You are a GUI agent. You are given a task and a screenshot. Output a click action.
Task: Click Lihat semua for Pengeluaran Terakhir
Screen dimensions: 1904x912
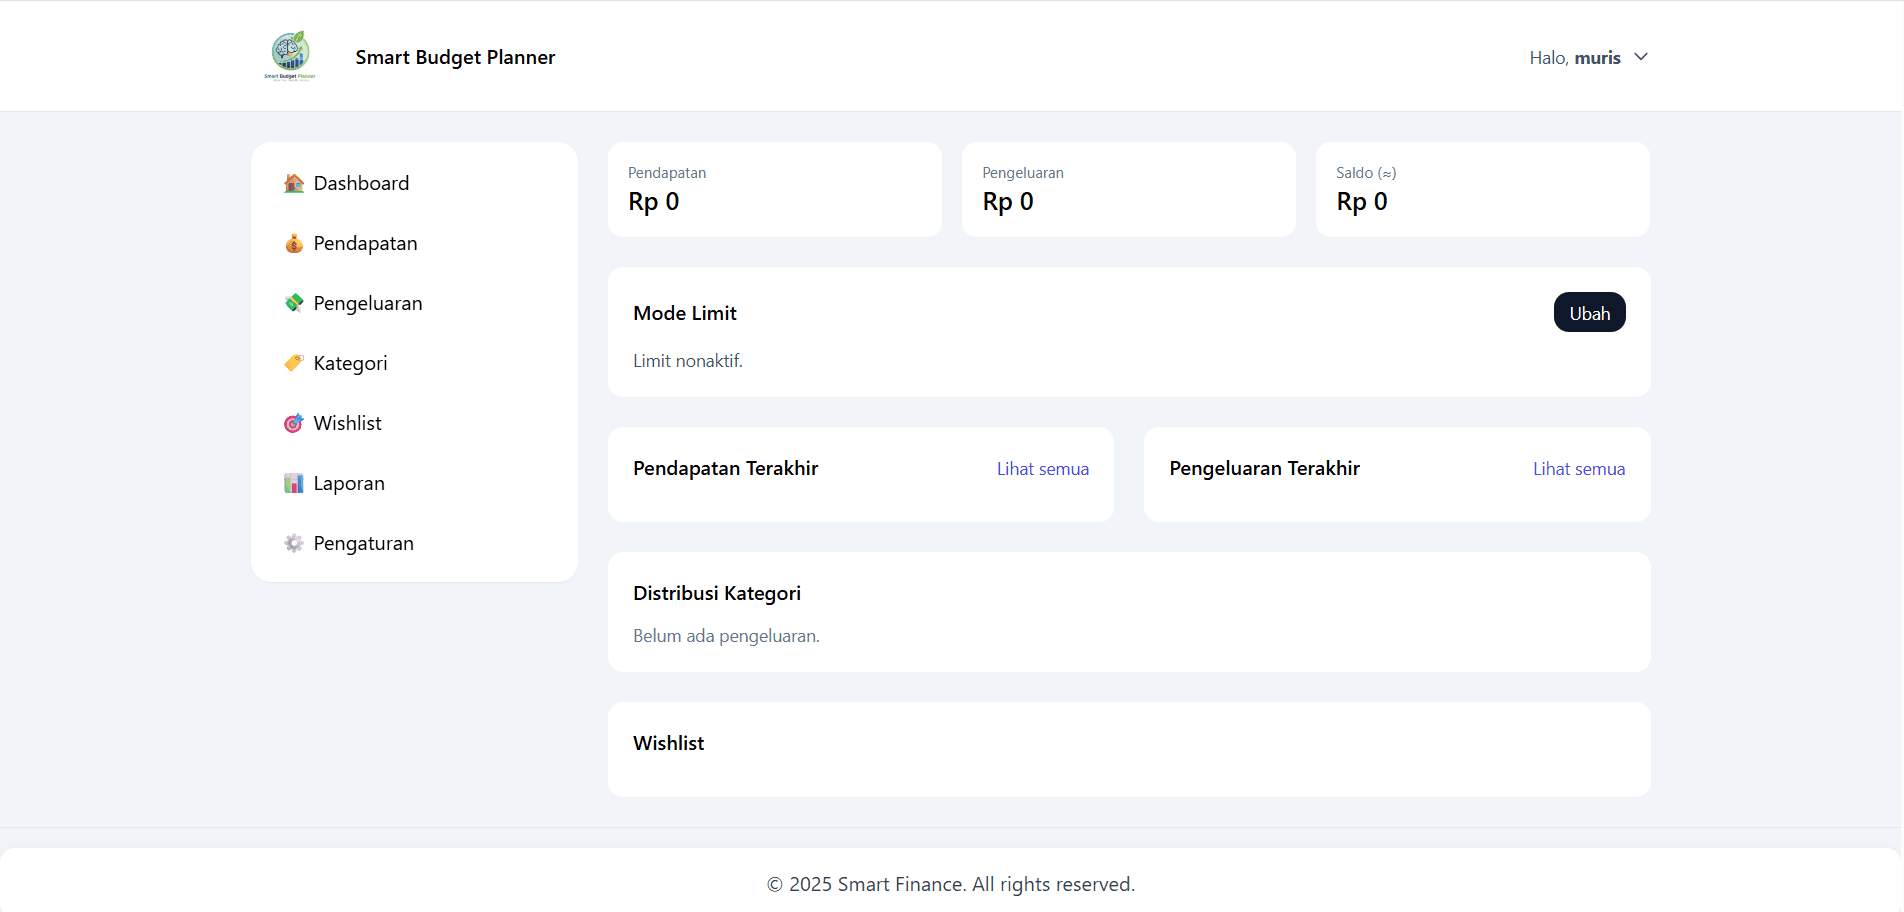pos(1579,468)
